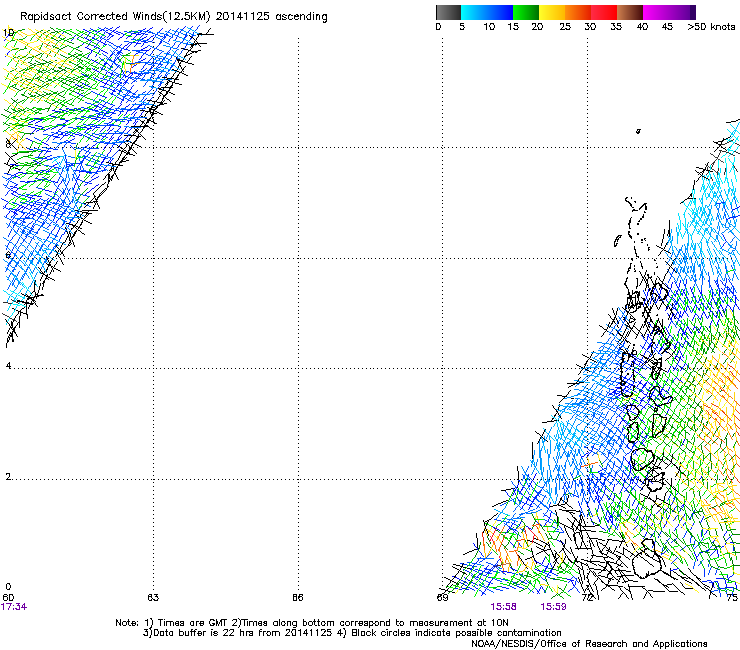The image size is (740, 650).
Task: Click the yellow 20-25 knots legend segment
Action: tap(552, 12)
